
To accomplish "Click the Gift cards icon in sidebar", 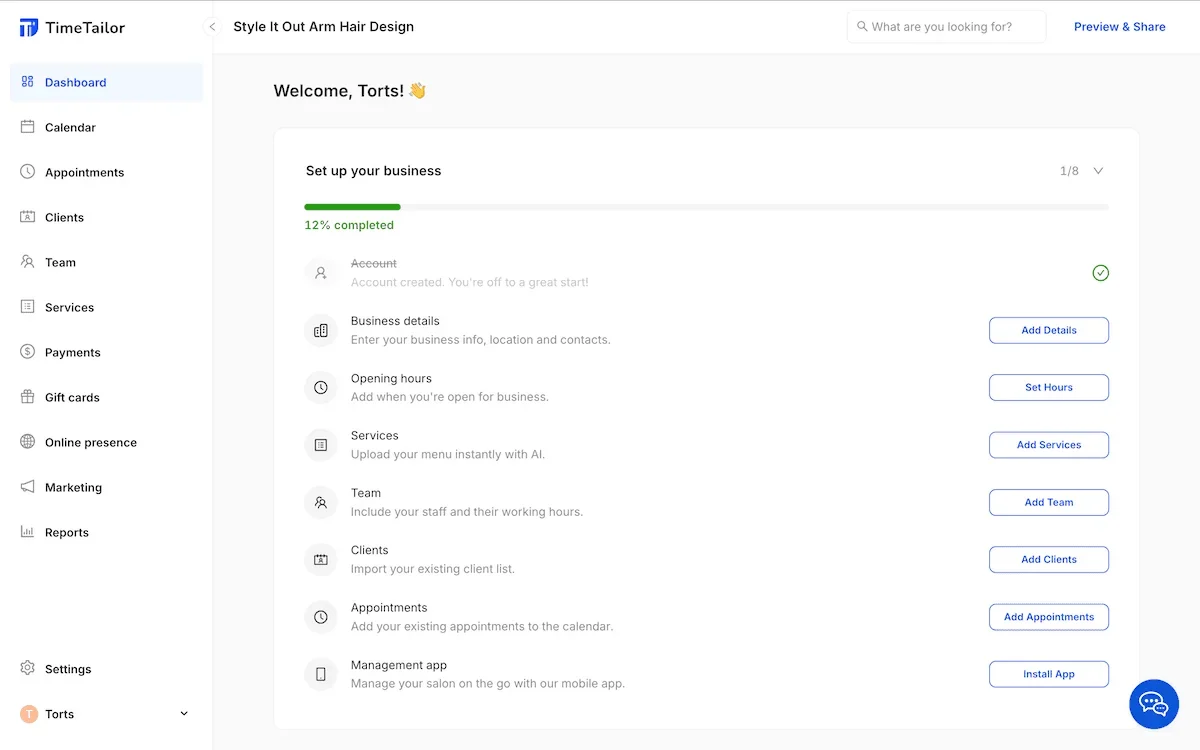I will (x=28, y=397).
